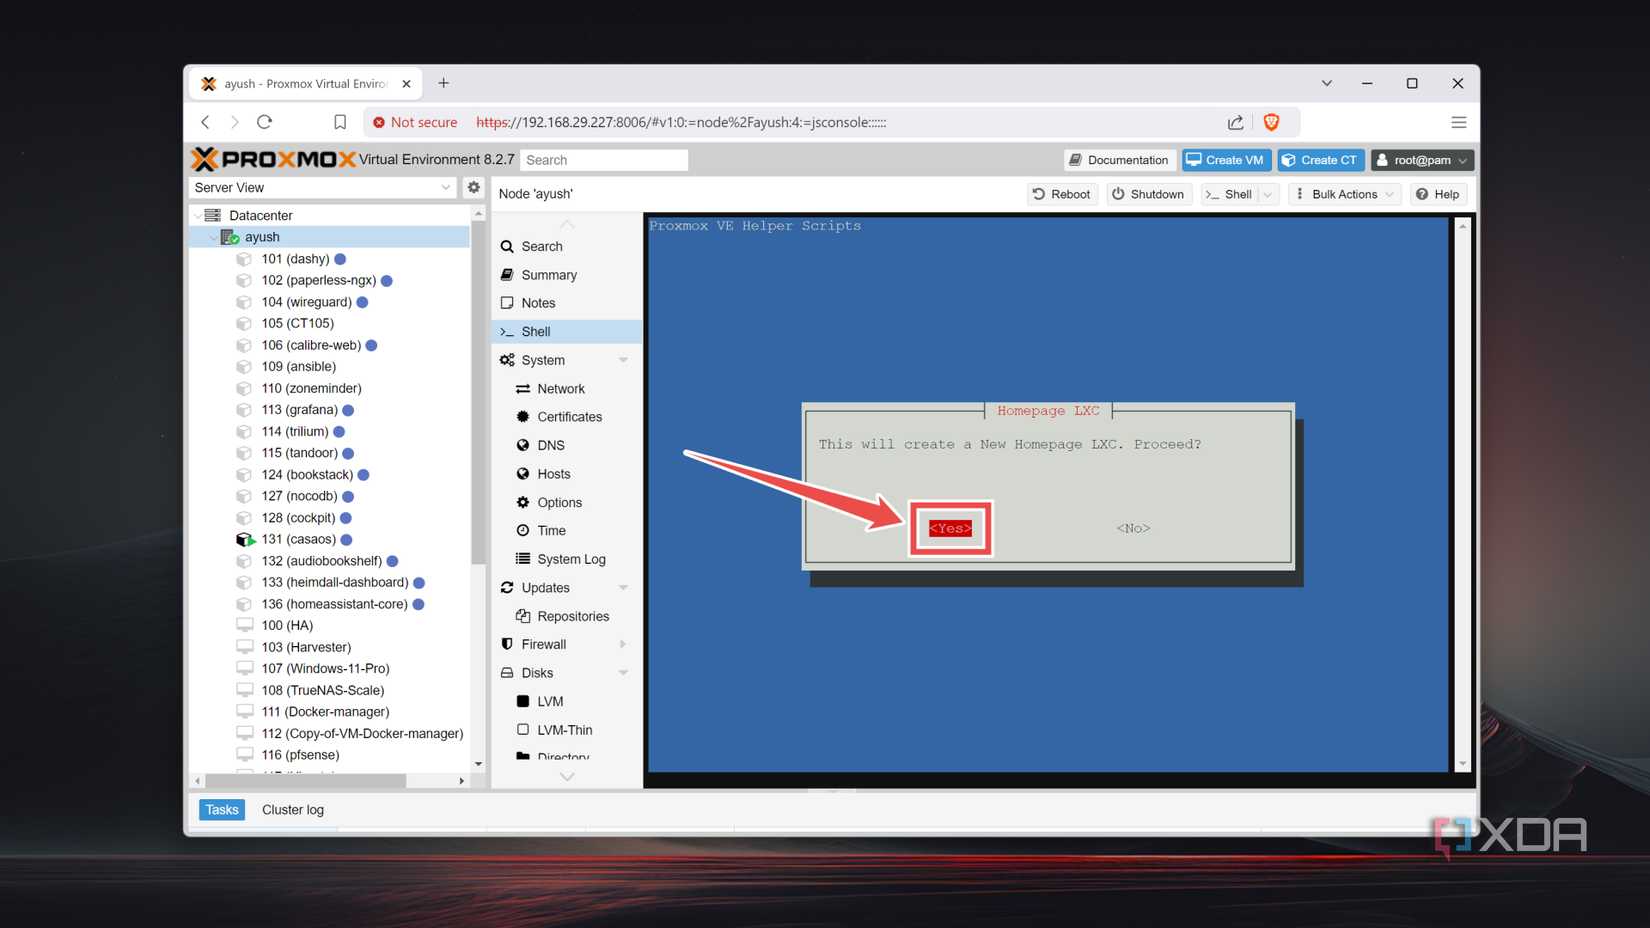The image size is (1650, 928).
Task: Collapse the Datacenter tree node
Action: (x=197, y=215)
